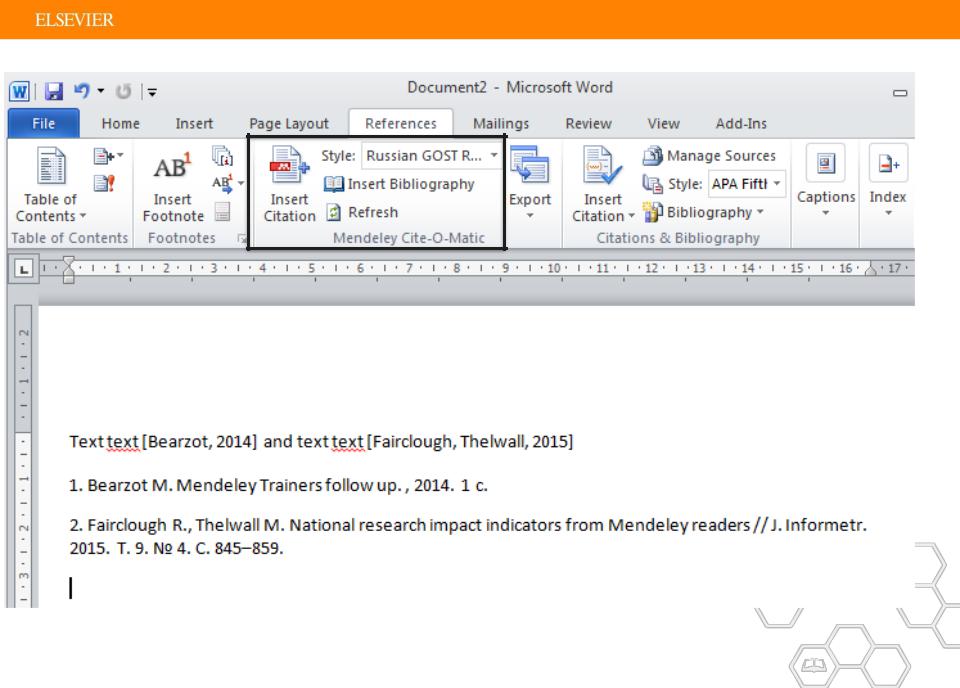This screenshot has width=960, height=688.
Task: Open the Review tab
Action: pos(588,124)
